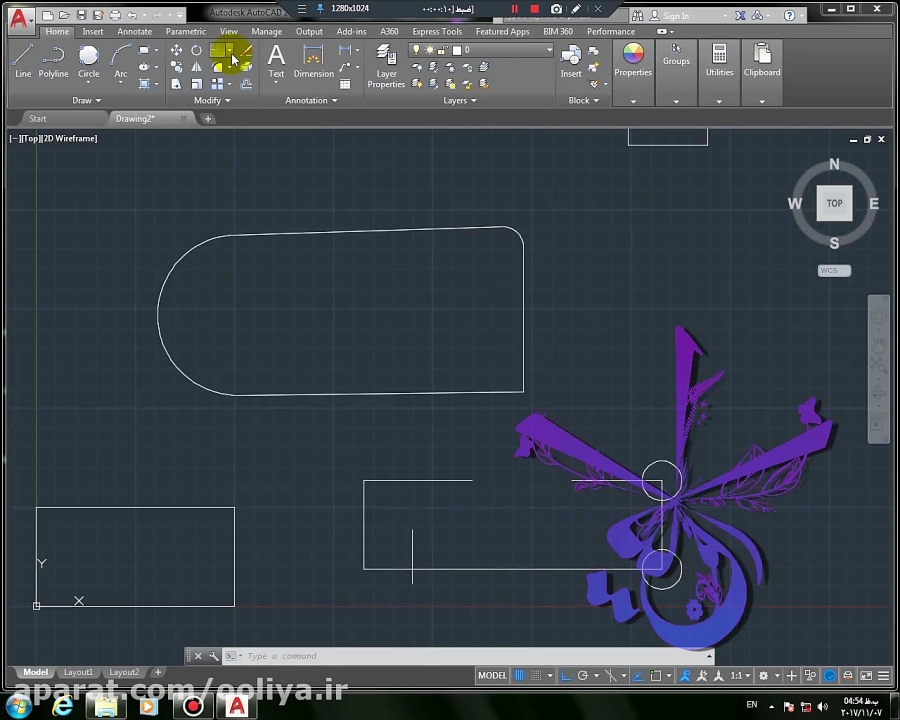Click the Erase tool icon
Screen dimensions: 900x720
(x=246, y=51)
